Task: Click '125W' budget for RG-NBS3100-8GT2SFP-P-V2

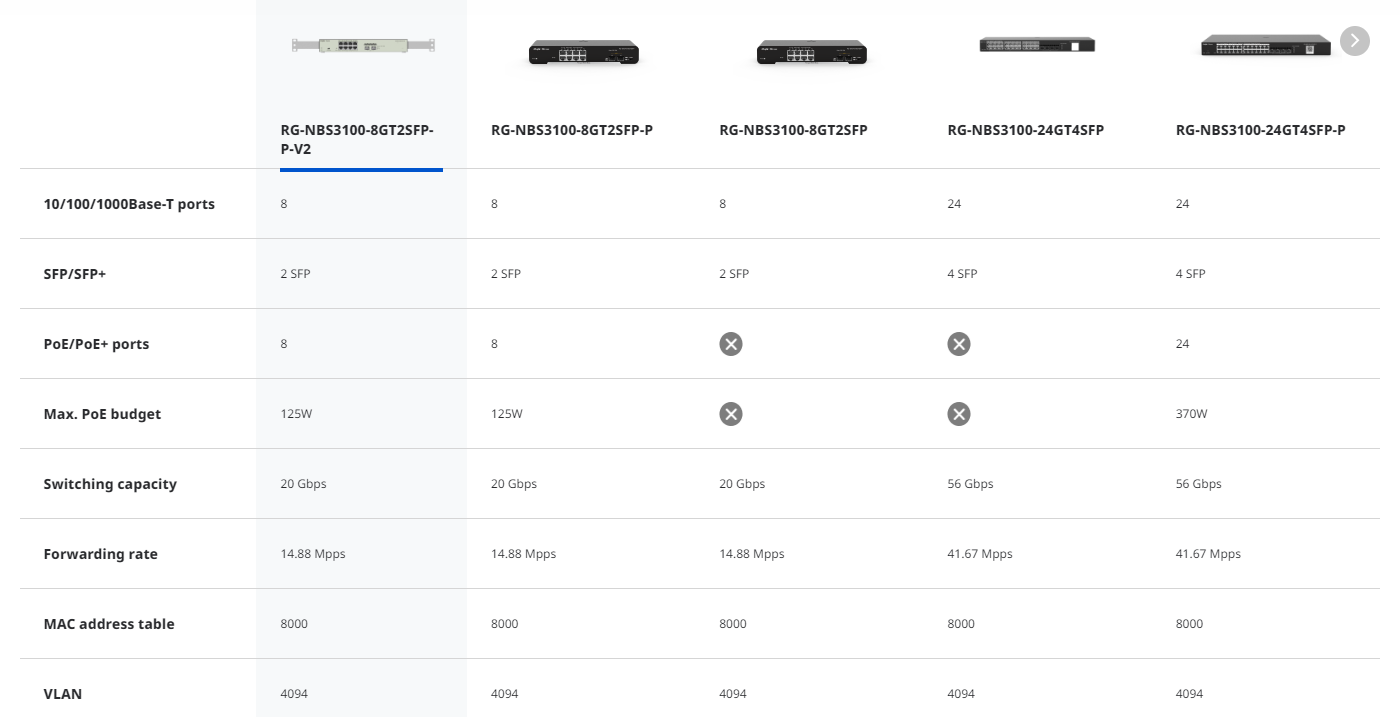Action: point(296,414)
